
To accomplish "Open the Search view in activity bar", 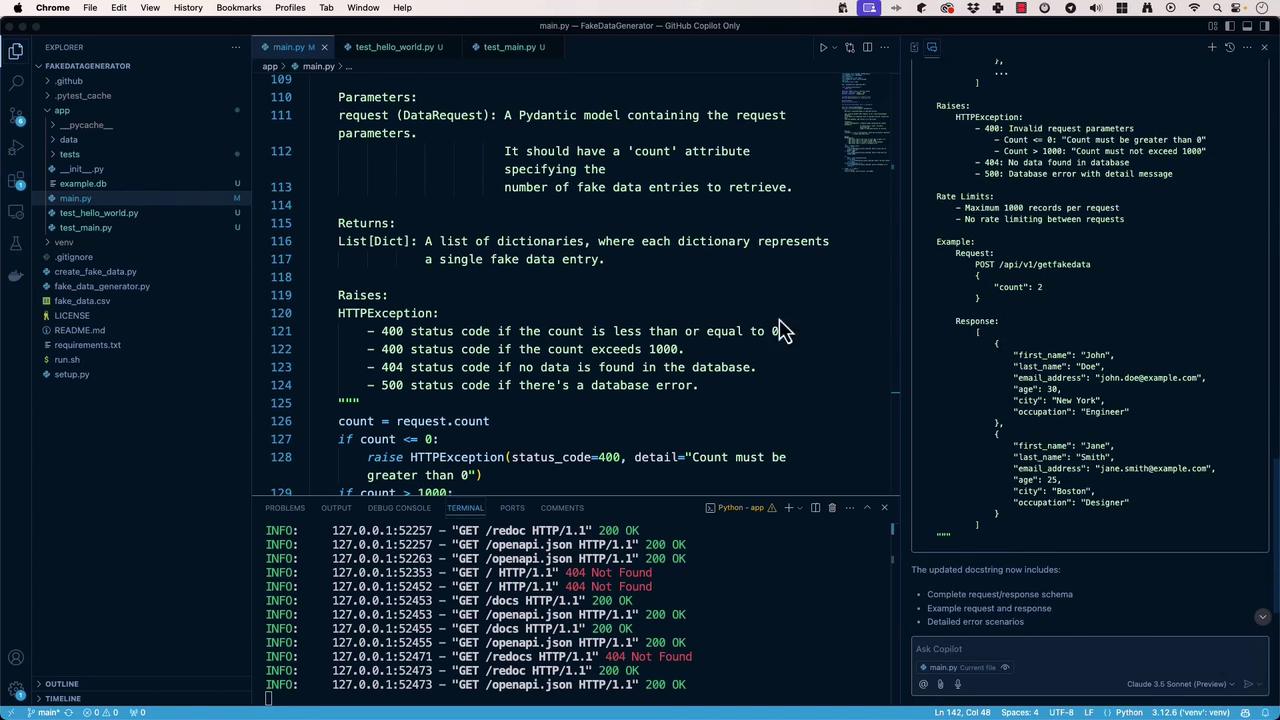I will click(x=16, y=84).
